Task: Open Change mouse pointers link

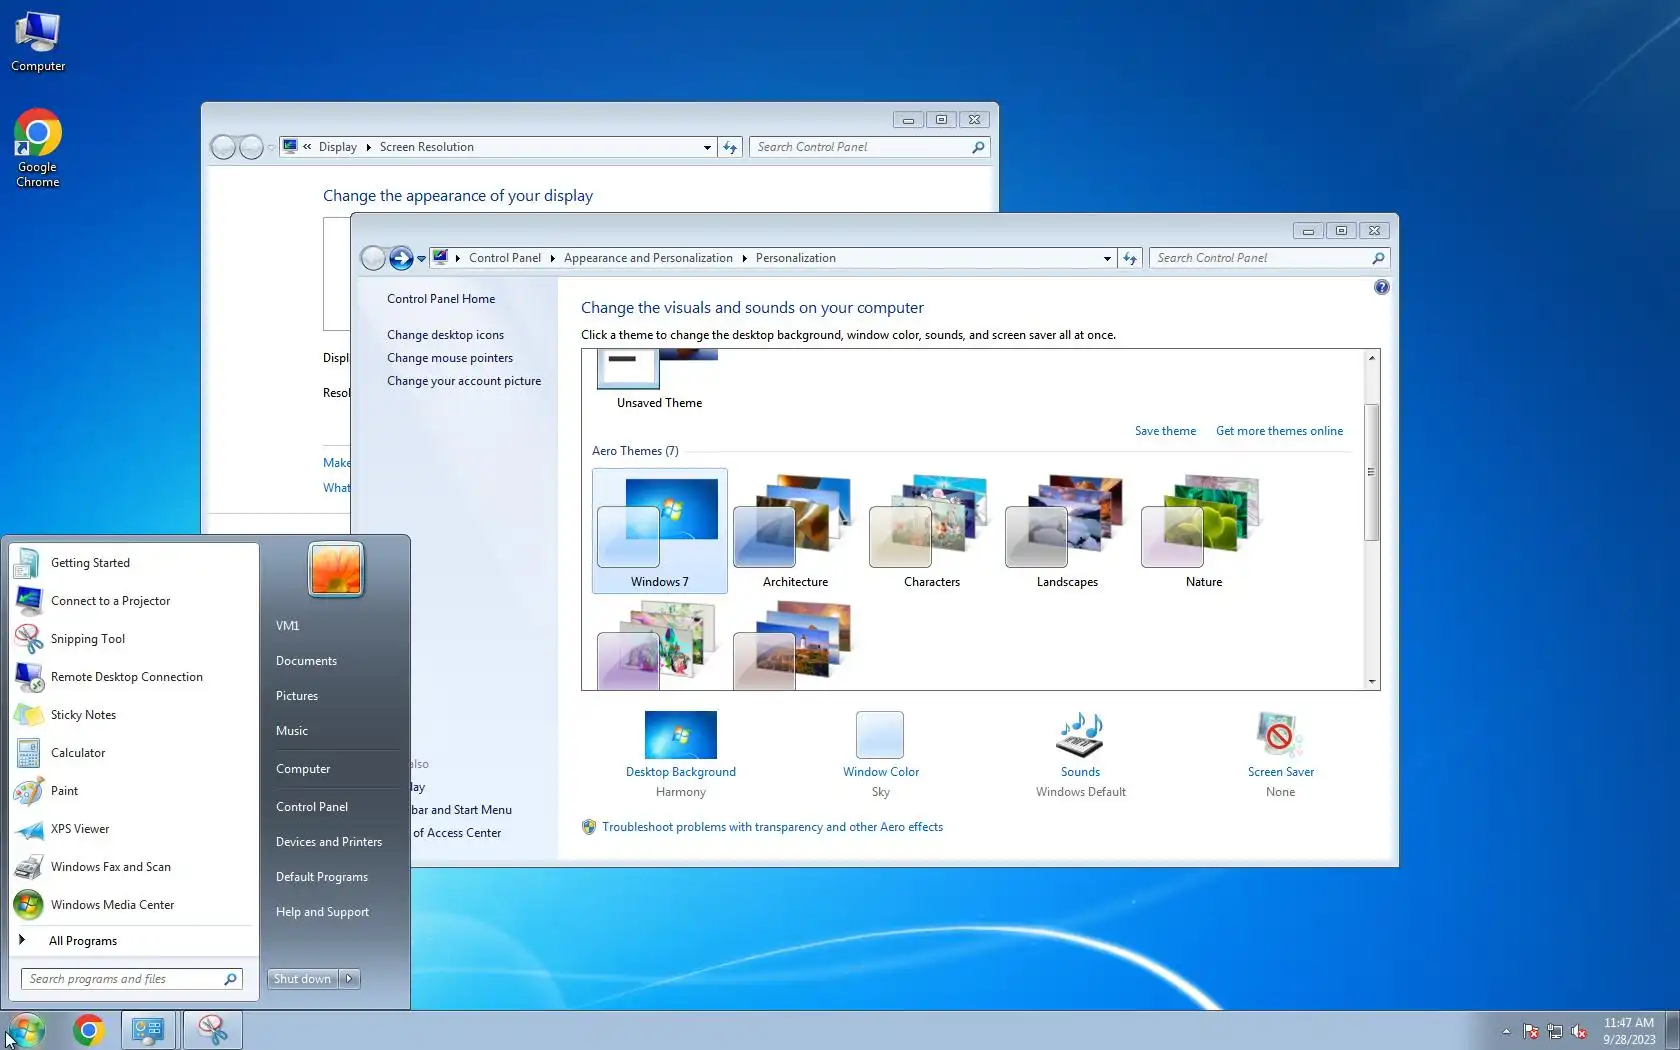Action: [450, 358]
